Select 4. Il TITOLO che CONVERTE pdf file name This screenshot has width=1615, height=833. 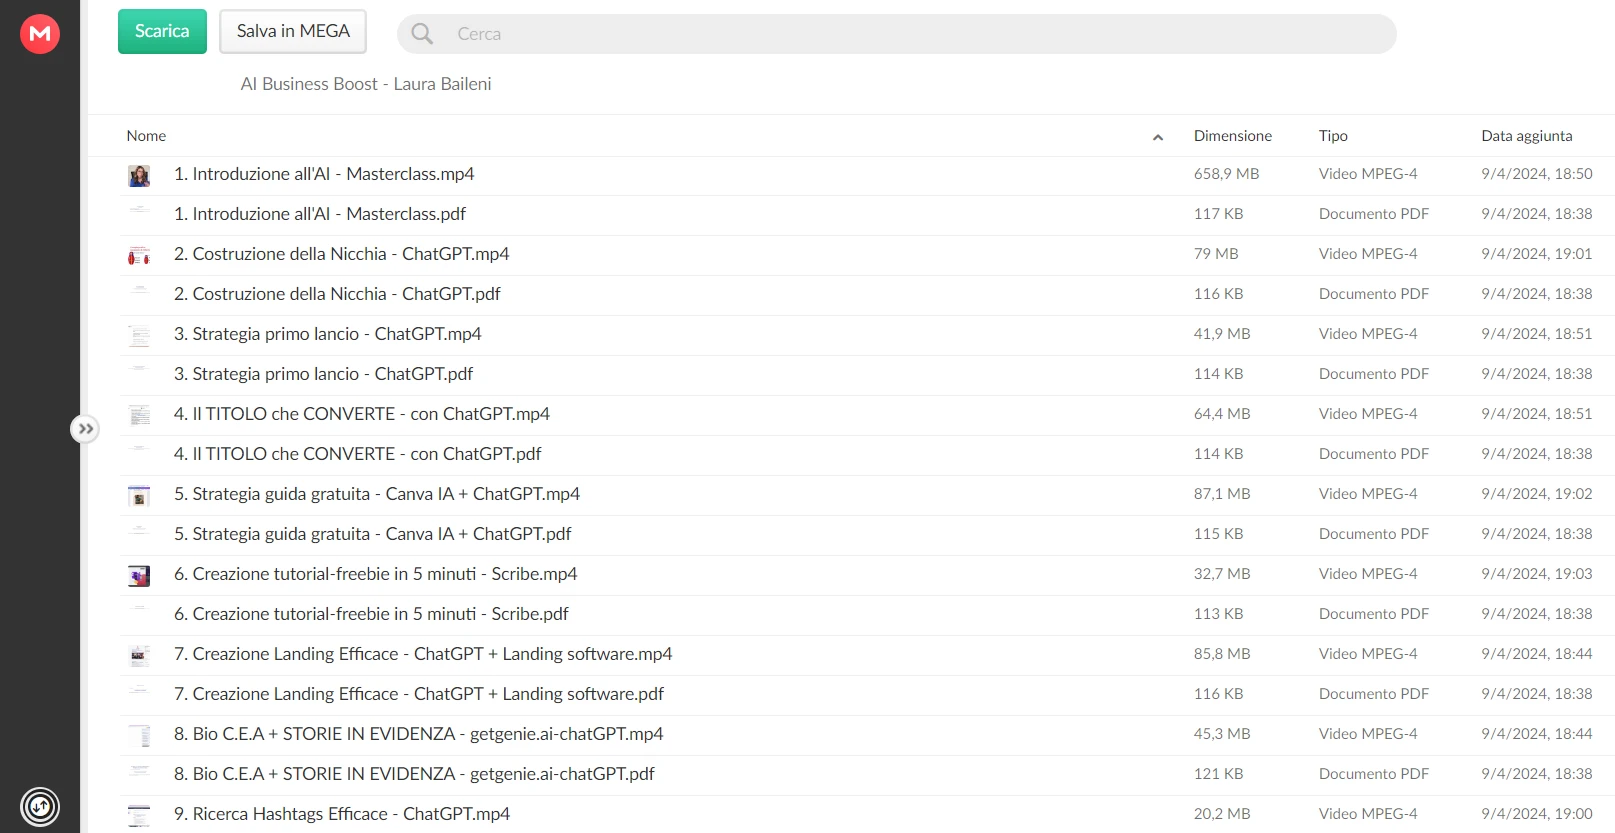[358, 454]
